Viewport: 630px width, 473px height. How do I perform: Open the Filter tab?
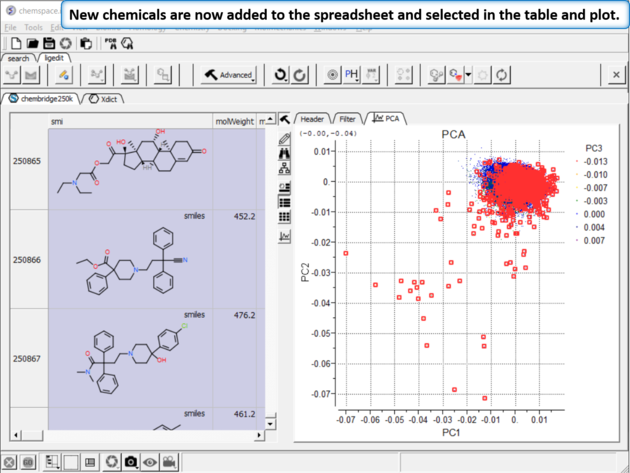coord(346,118)
